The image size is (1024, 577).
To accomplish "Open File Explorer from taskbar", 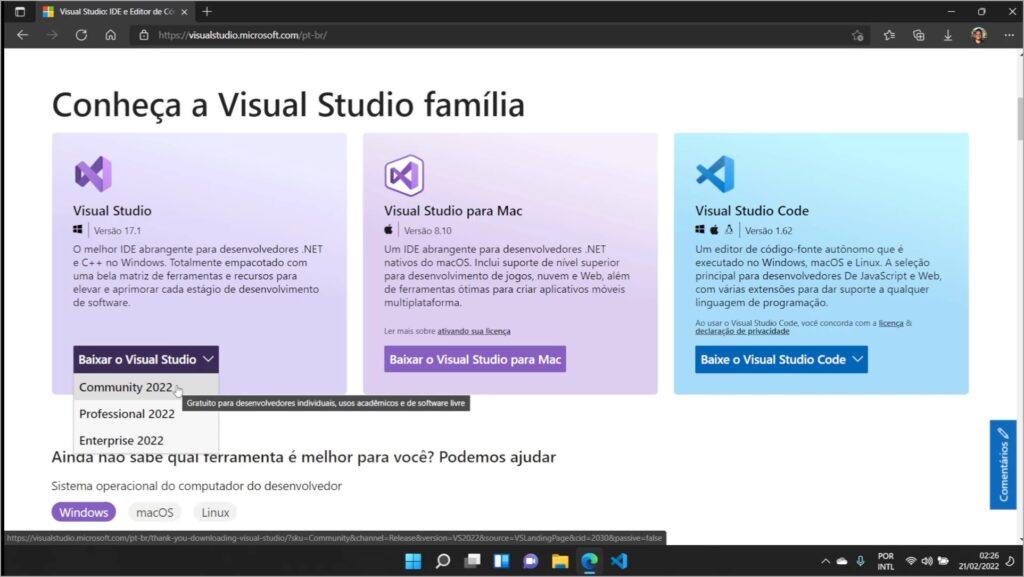I will (560, 561).
